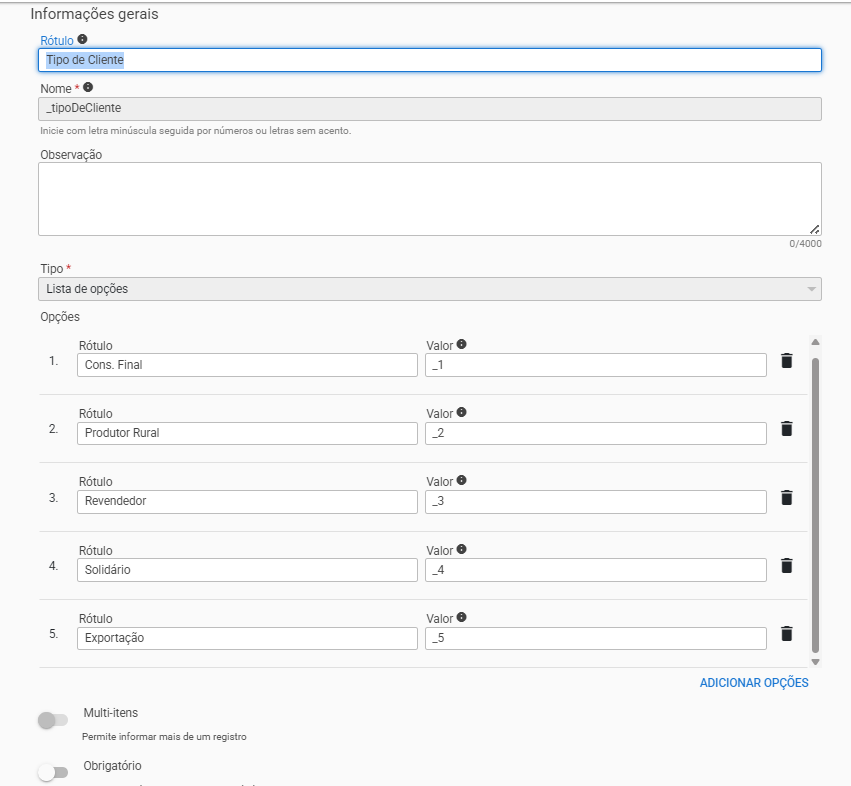Click the _3 value field for Revendedor
This screenshot has height=786, width=851.
point(595,501)
